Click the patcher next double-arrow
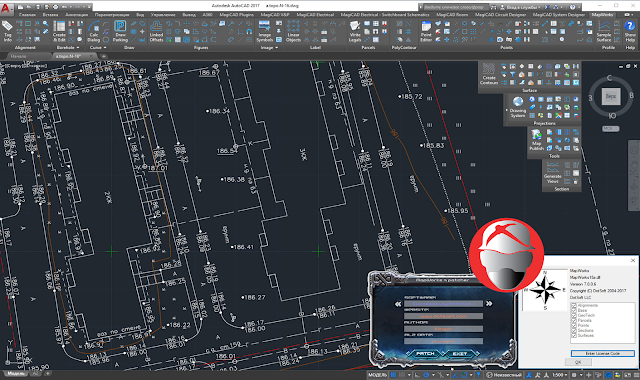Image resolution: width=640 pixels, height=380 pixels. coord(489,304)
